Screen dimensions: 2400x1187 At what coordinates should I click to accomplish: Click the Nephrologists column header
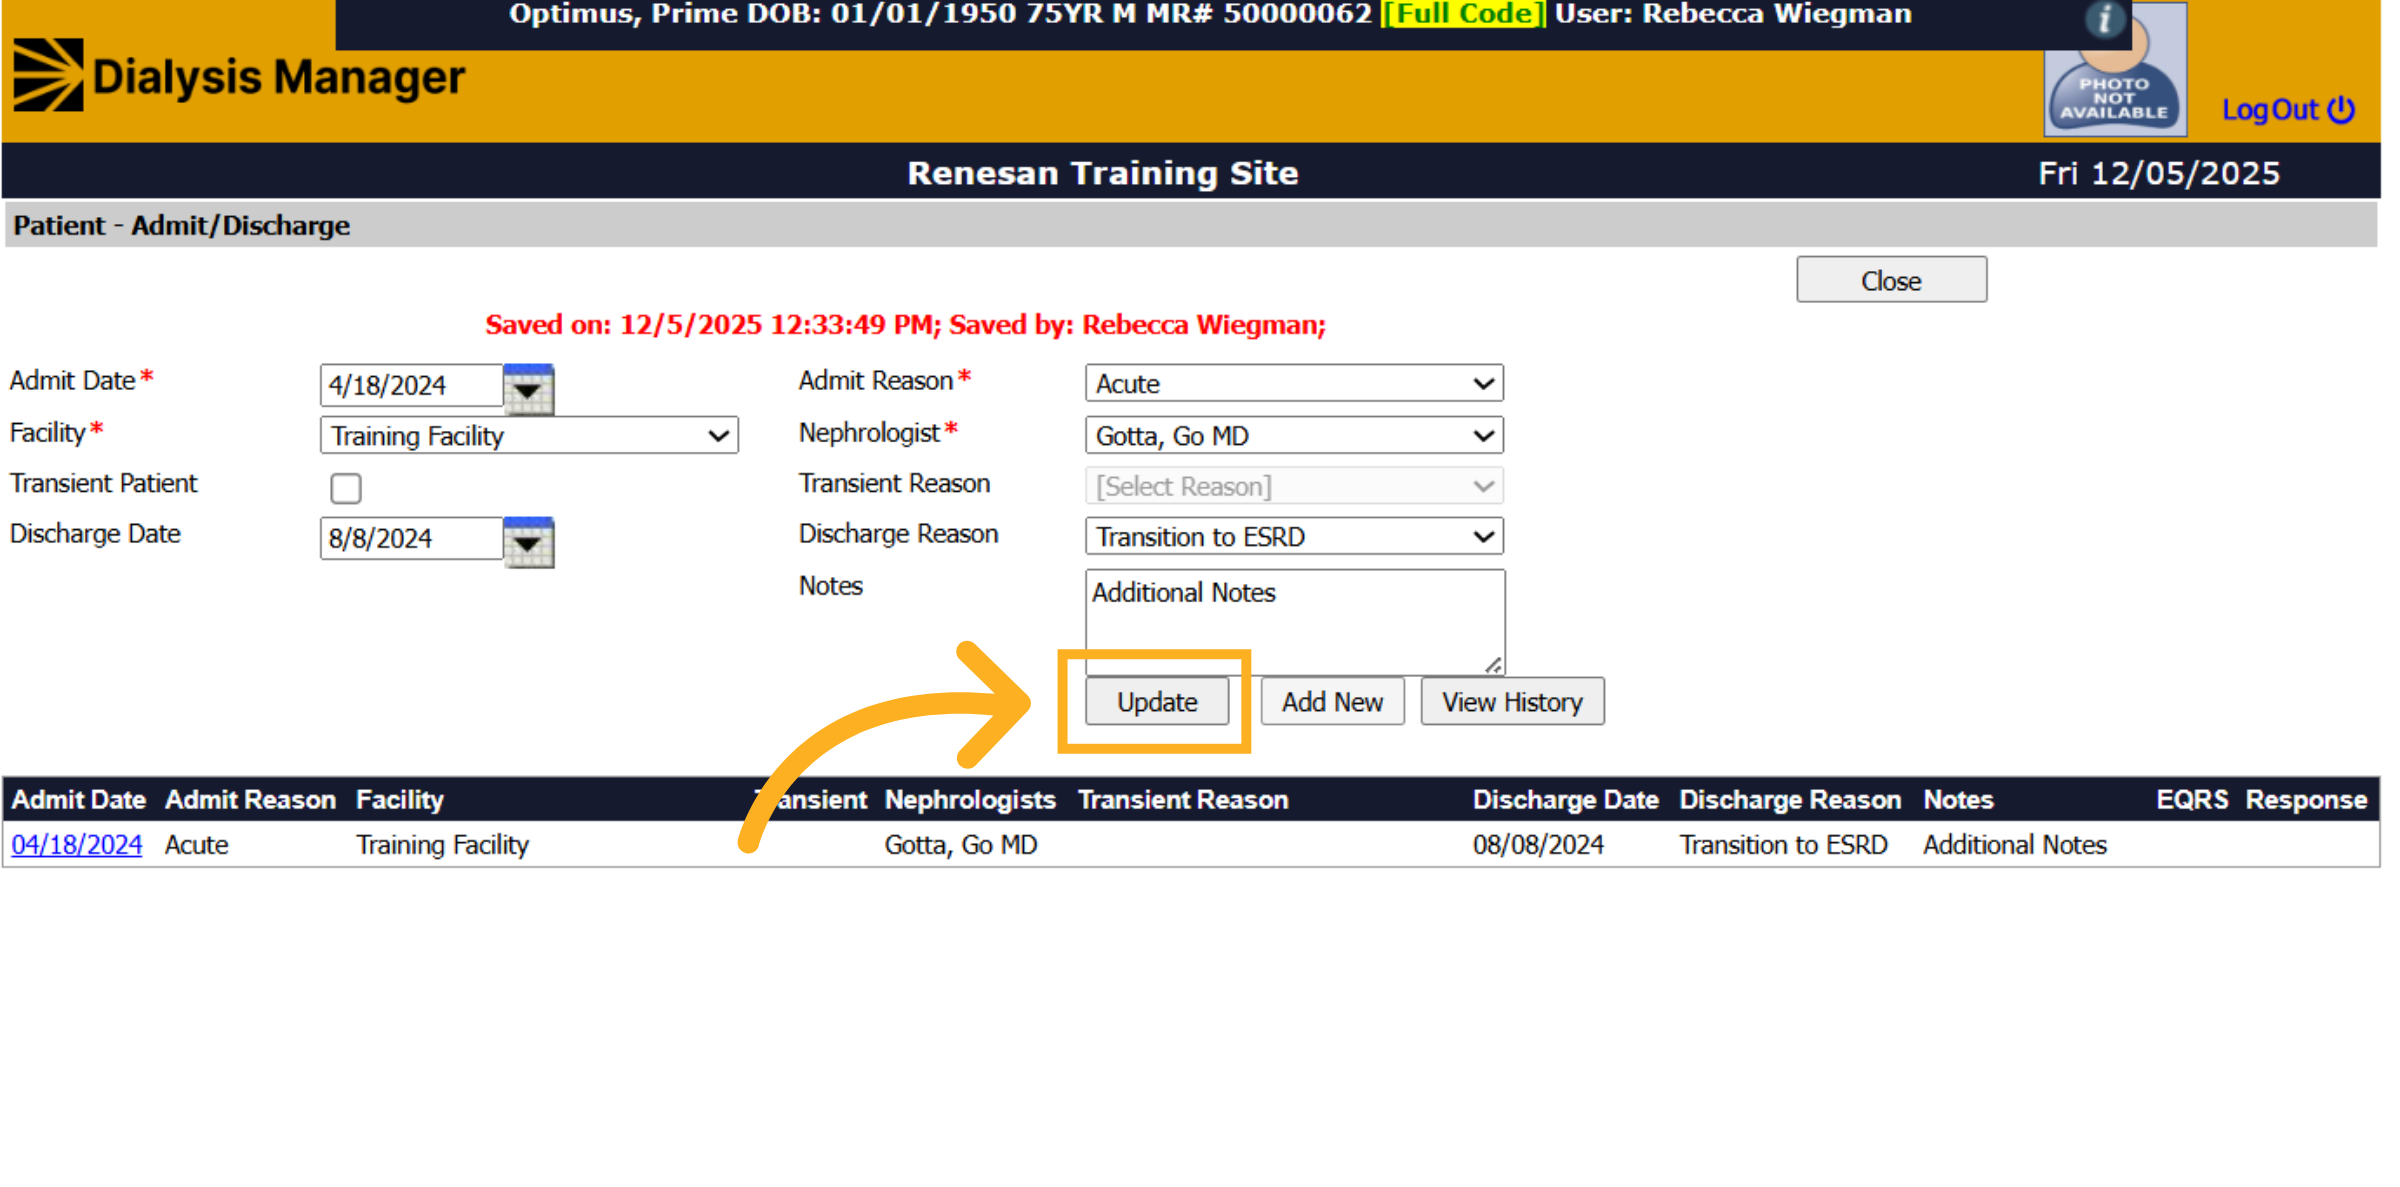970,799
